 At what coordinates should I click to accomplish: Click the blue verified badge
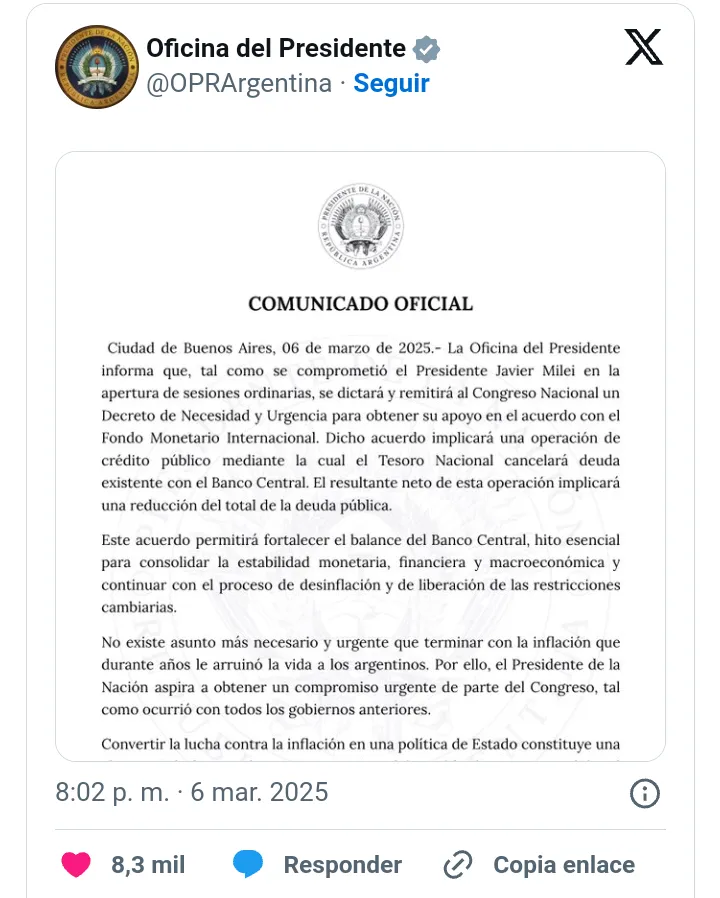[x=427, y=48]
